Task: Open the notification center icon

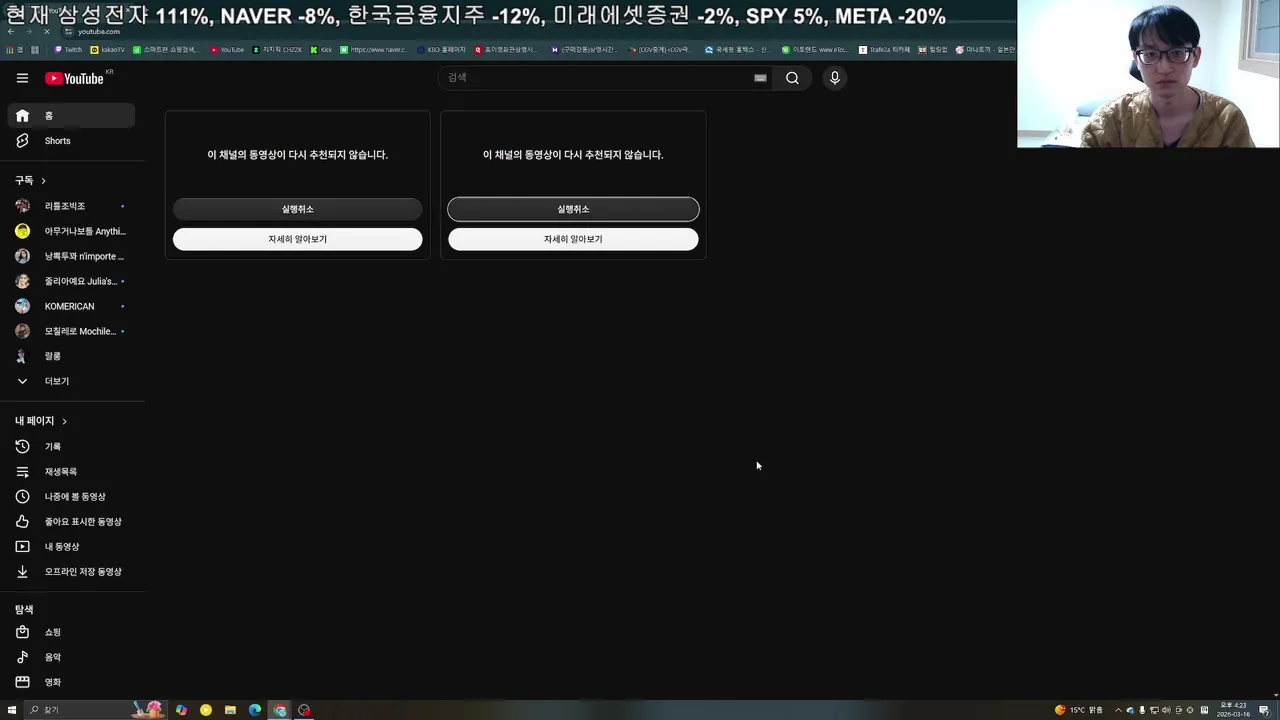Action: coord(1264,710)
